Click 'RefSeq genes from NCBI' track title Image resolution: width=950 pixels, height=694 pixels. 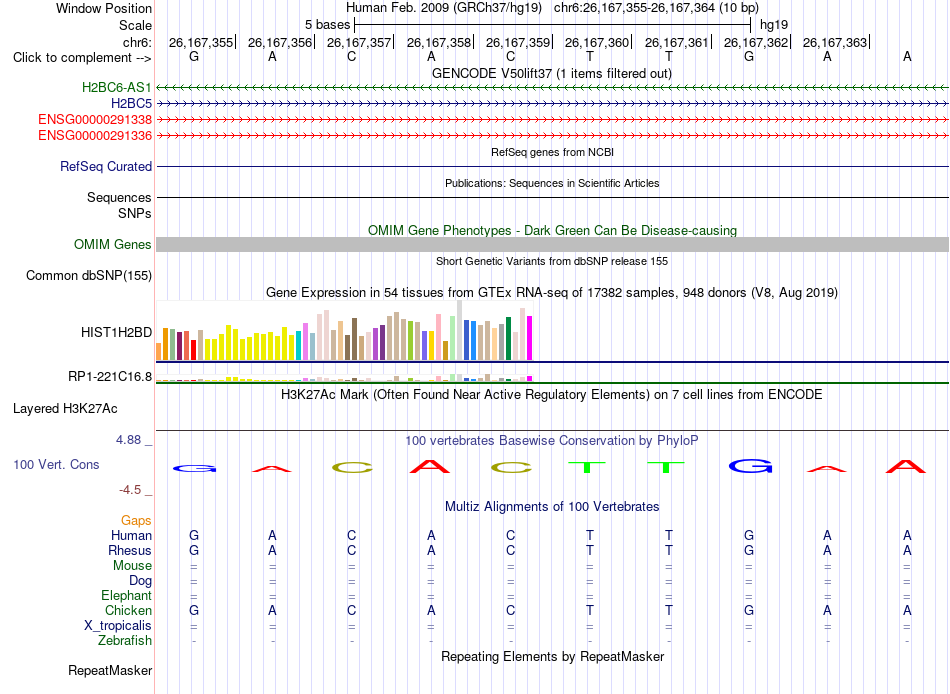pos(552,152)
